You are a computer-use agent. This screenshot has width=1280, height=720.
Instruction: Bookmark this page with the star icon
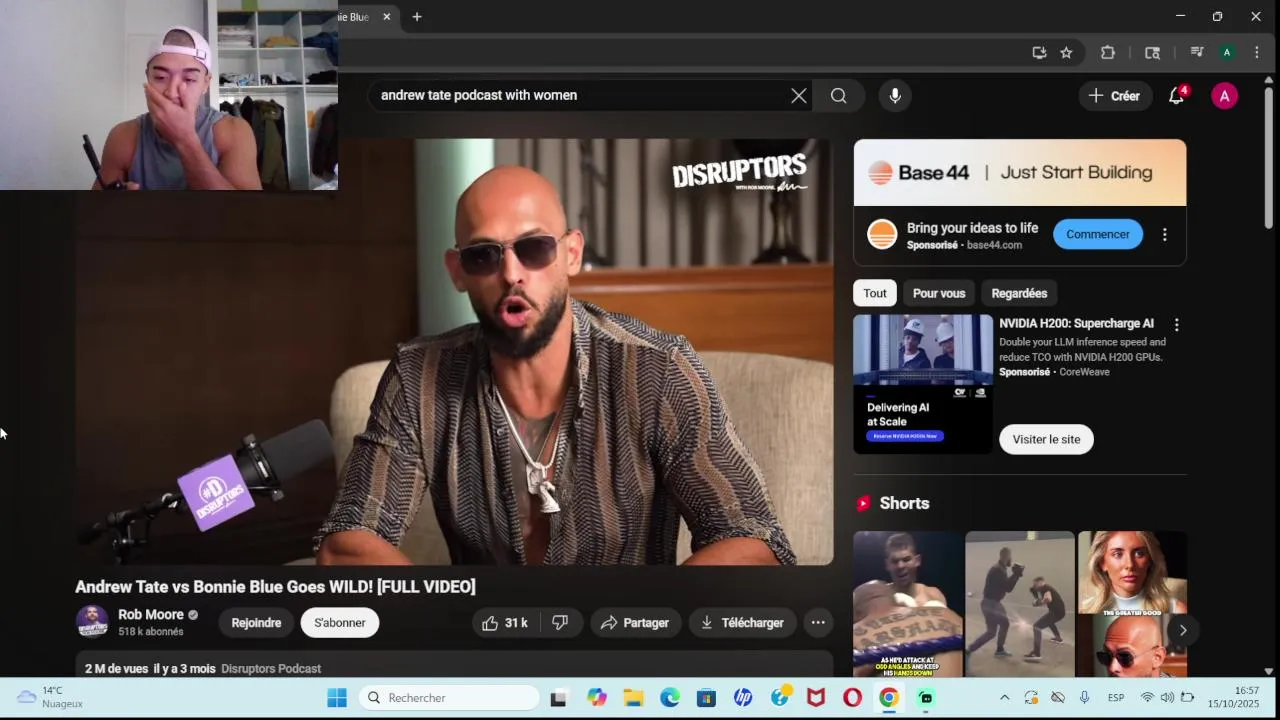1066,53
